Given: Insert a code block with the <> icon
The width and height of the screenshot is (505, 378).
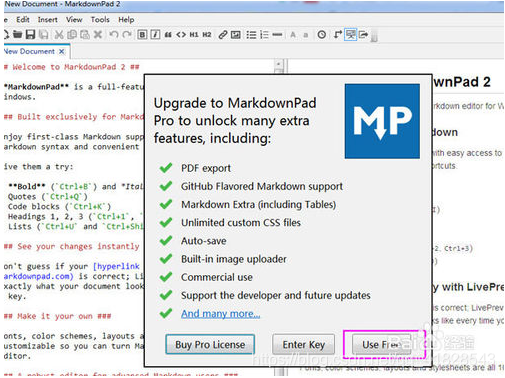Looking at the screenshot, I should coord(181,35).
